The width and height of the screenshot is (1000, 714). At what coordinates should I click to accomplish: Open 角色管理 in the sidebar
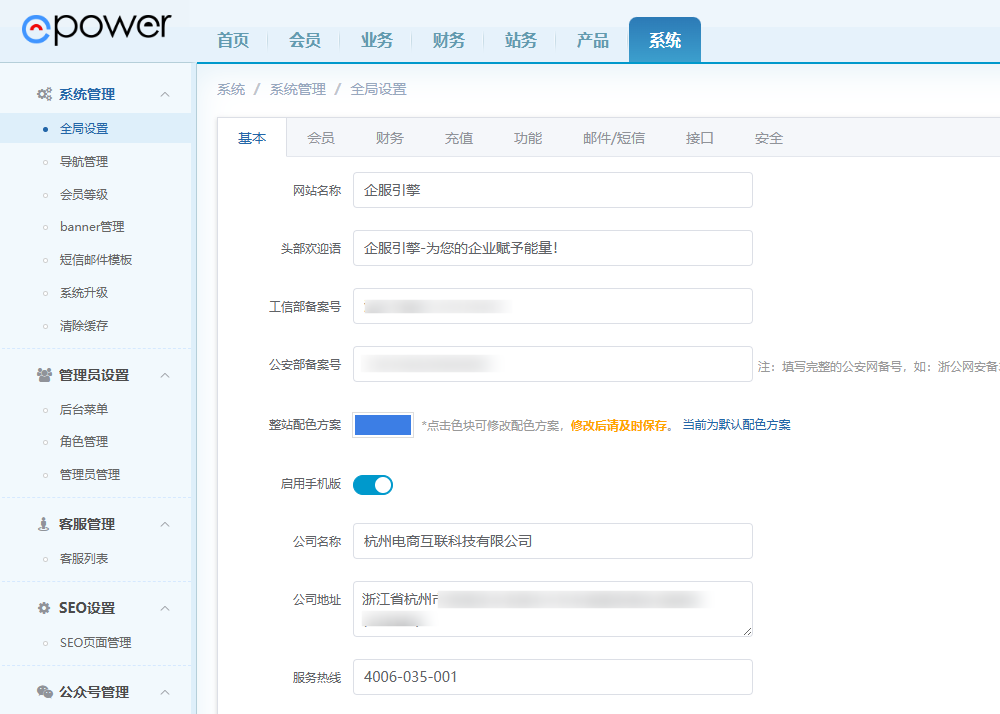point(84,442)
